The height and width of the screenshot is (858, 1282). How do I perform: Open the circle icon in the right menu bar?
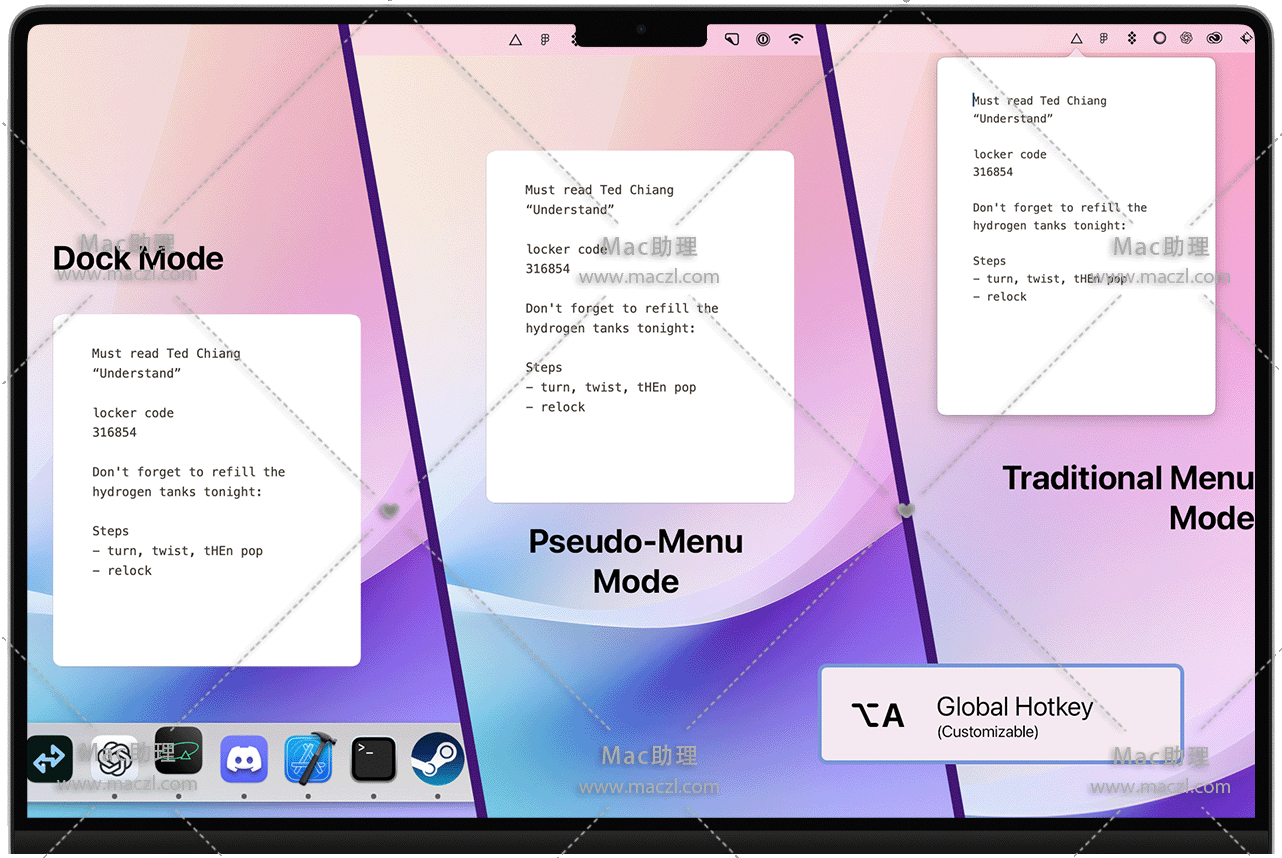point(1159,39)
